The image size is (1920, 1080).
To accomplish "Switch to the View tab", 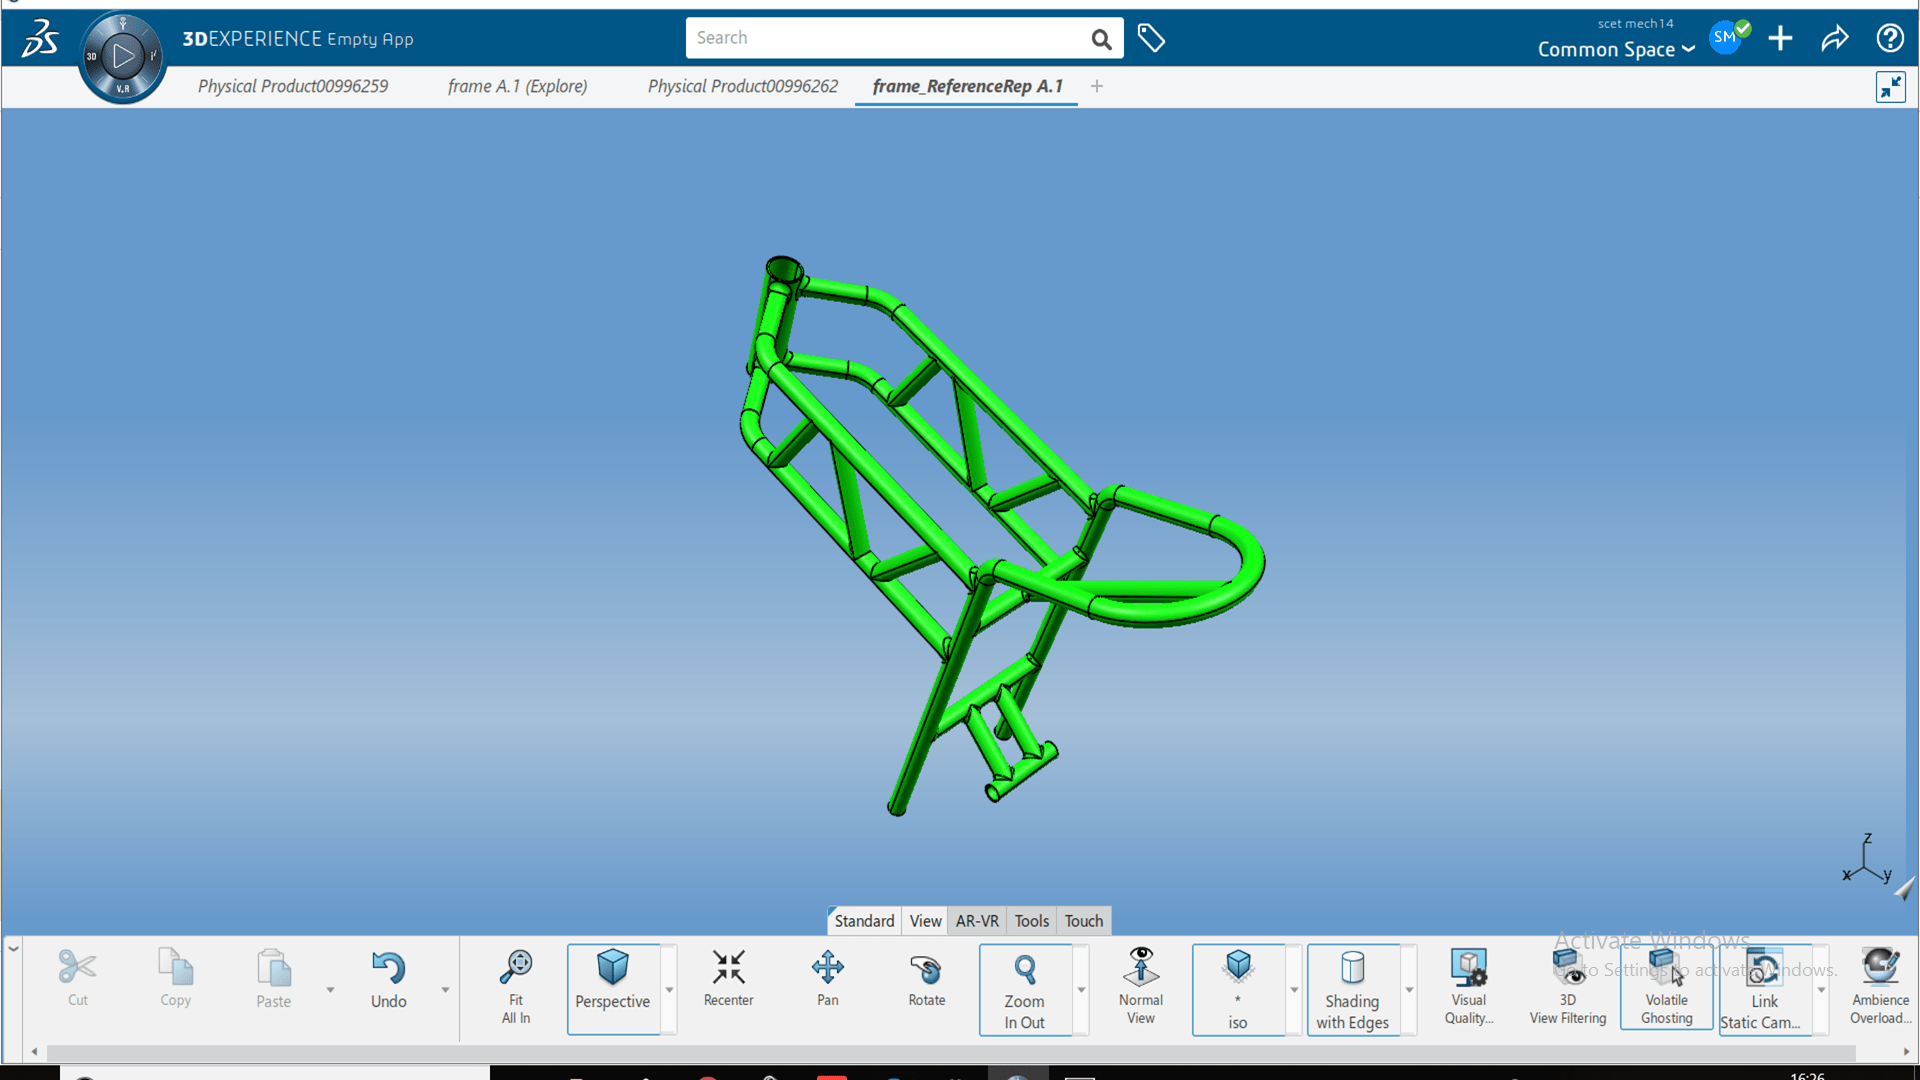I will (x=924, y=920).
